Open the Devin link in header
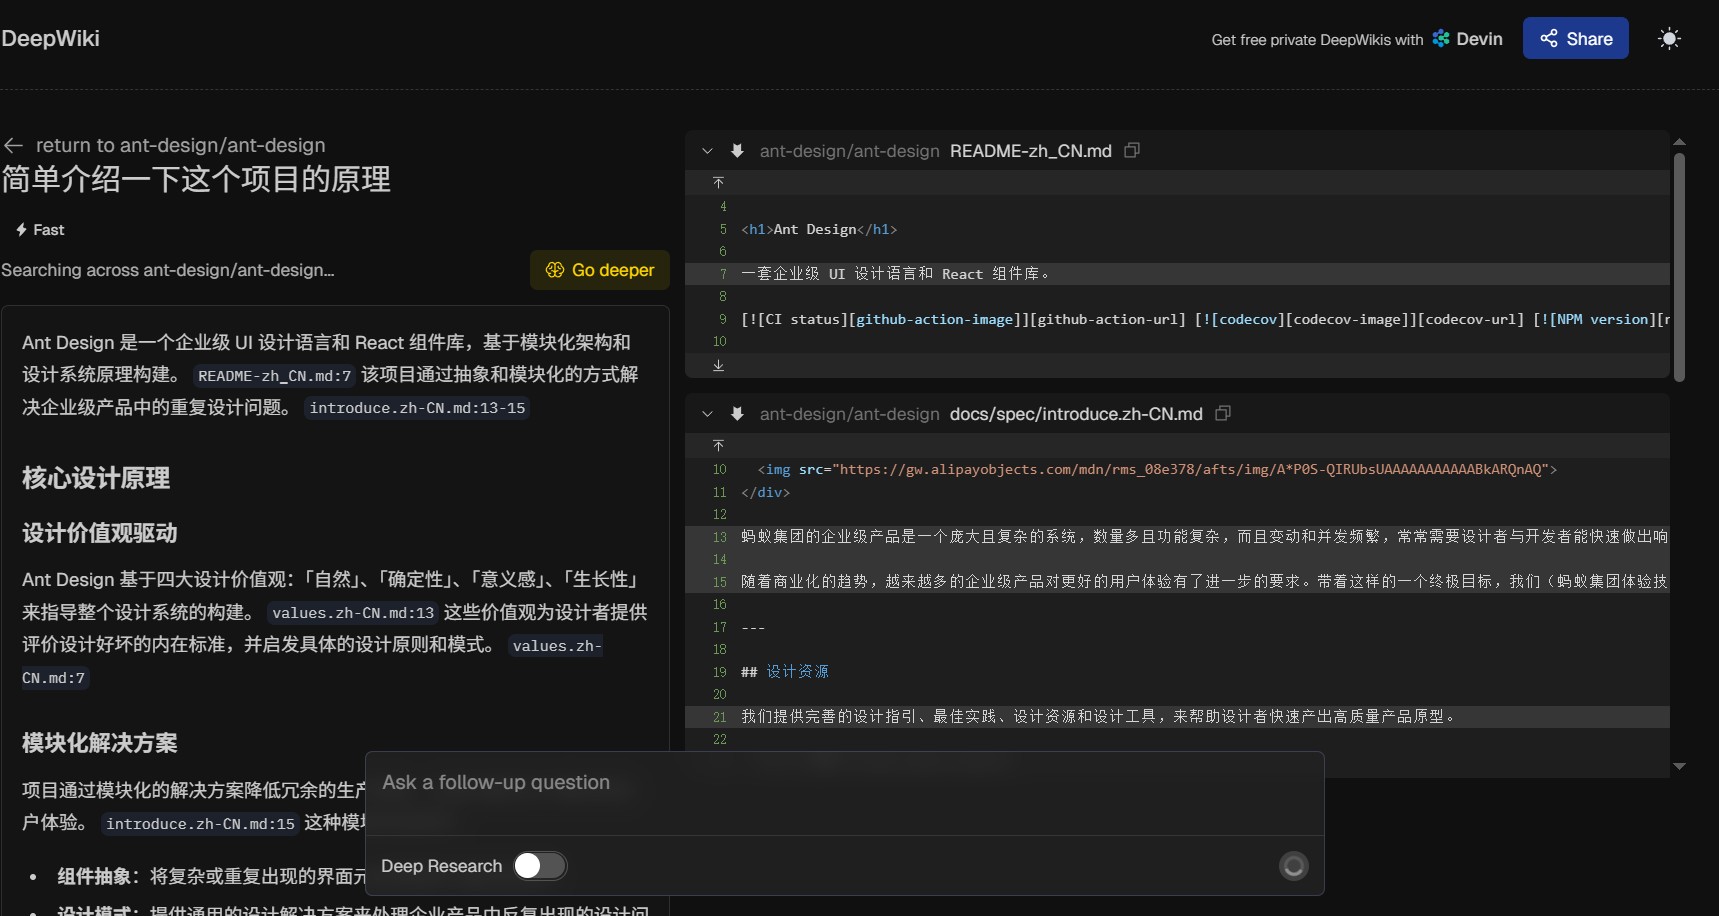Image resolution: width=1719 pixels, height=916 pixels. (1467, 39)
